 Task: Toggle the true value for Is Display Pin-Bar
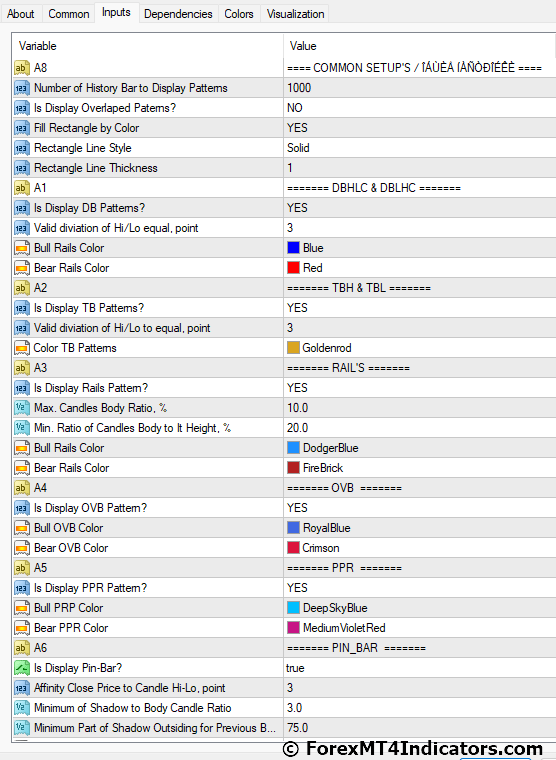click(x=420, y=668)
